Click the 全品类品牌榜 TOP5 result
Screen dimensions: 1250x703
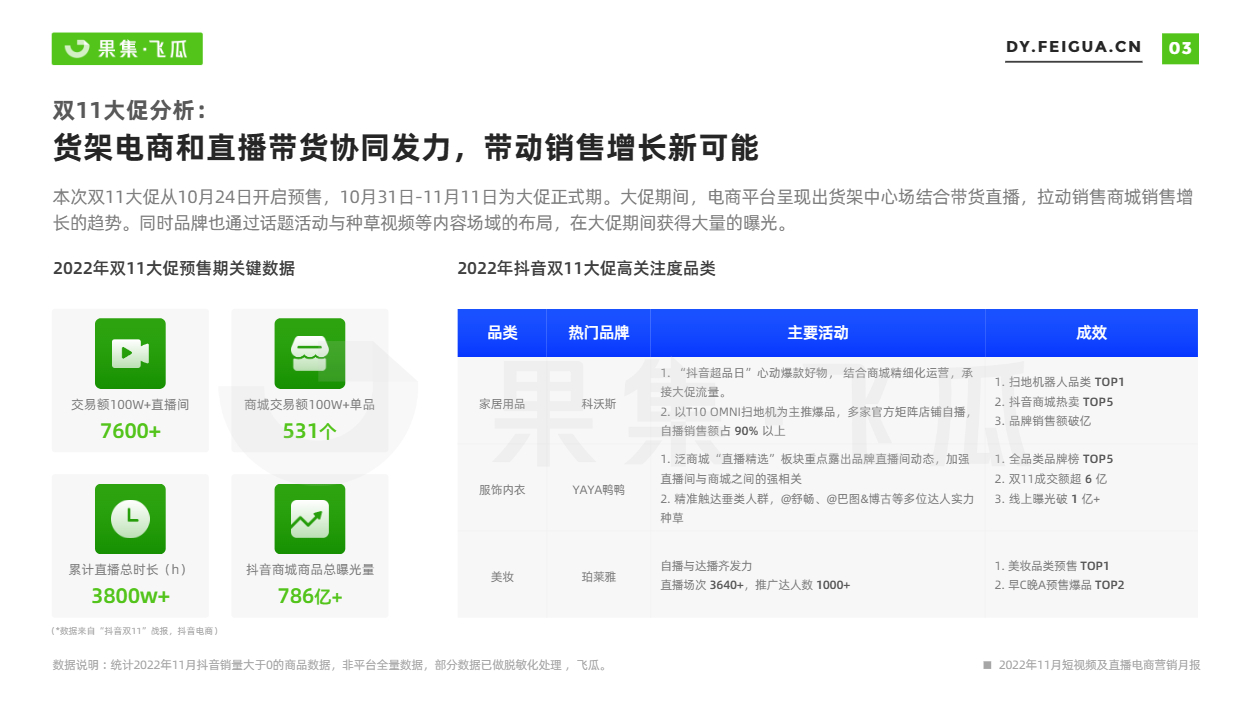pos(1053,459)
